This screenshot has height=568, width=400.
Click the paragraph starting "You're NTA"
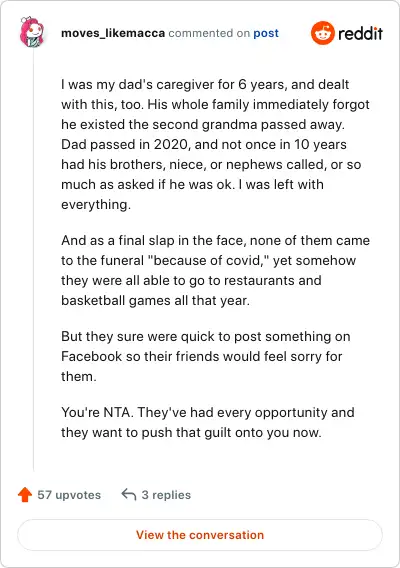(208, 422)
